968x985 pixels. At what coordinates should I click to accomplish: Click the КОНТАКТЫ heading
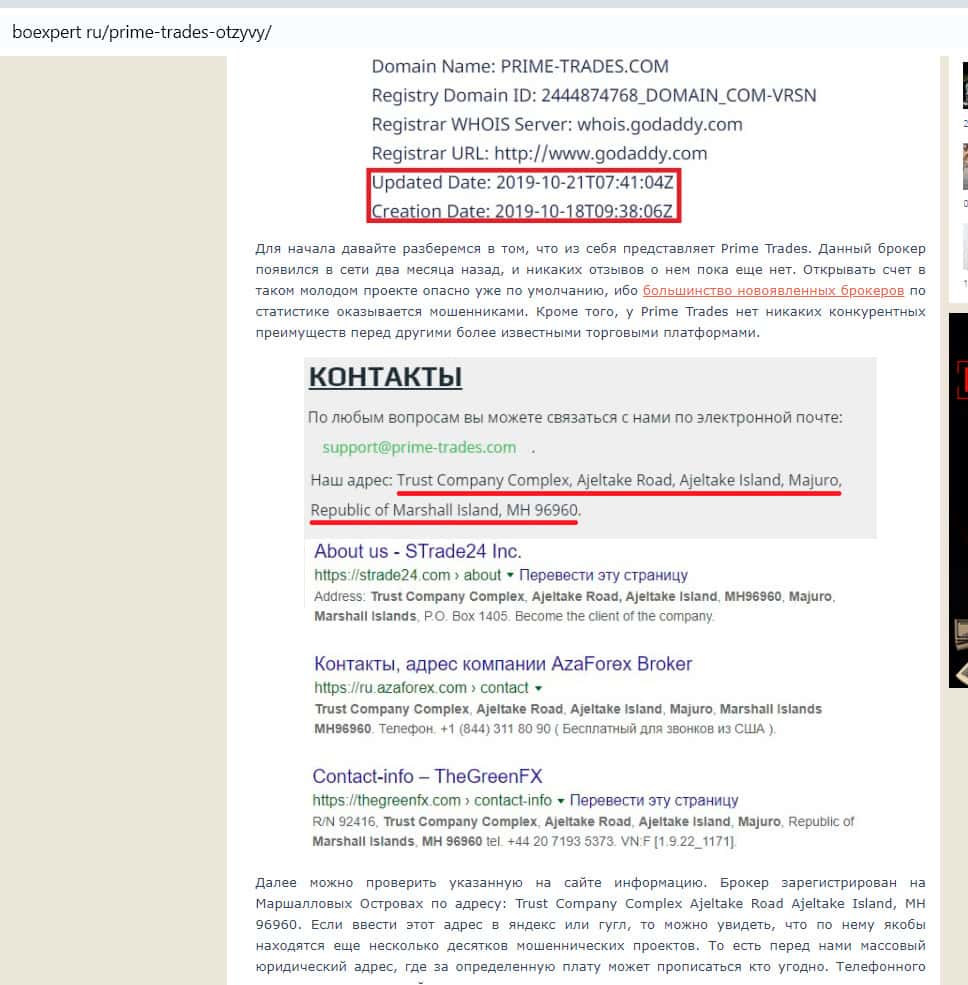386,377
